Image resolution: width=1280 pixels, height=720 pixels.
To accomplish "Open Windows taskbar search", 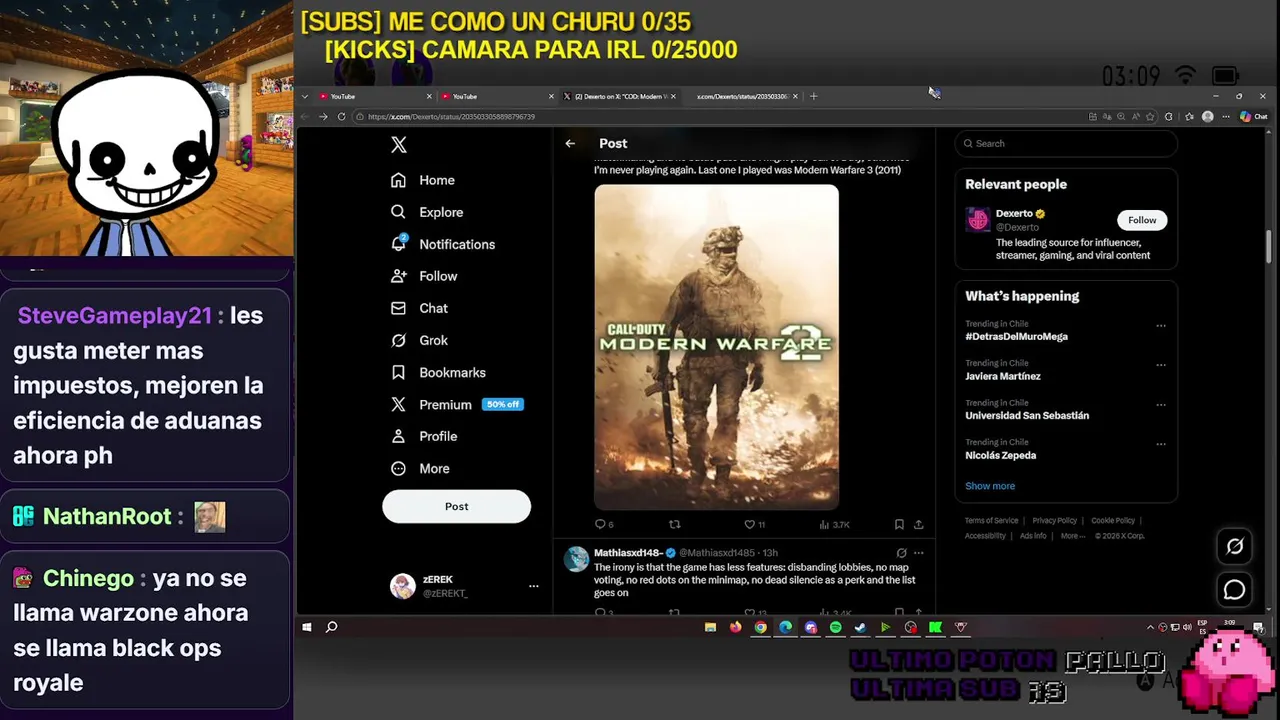I will click(332, 627).
